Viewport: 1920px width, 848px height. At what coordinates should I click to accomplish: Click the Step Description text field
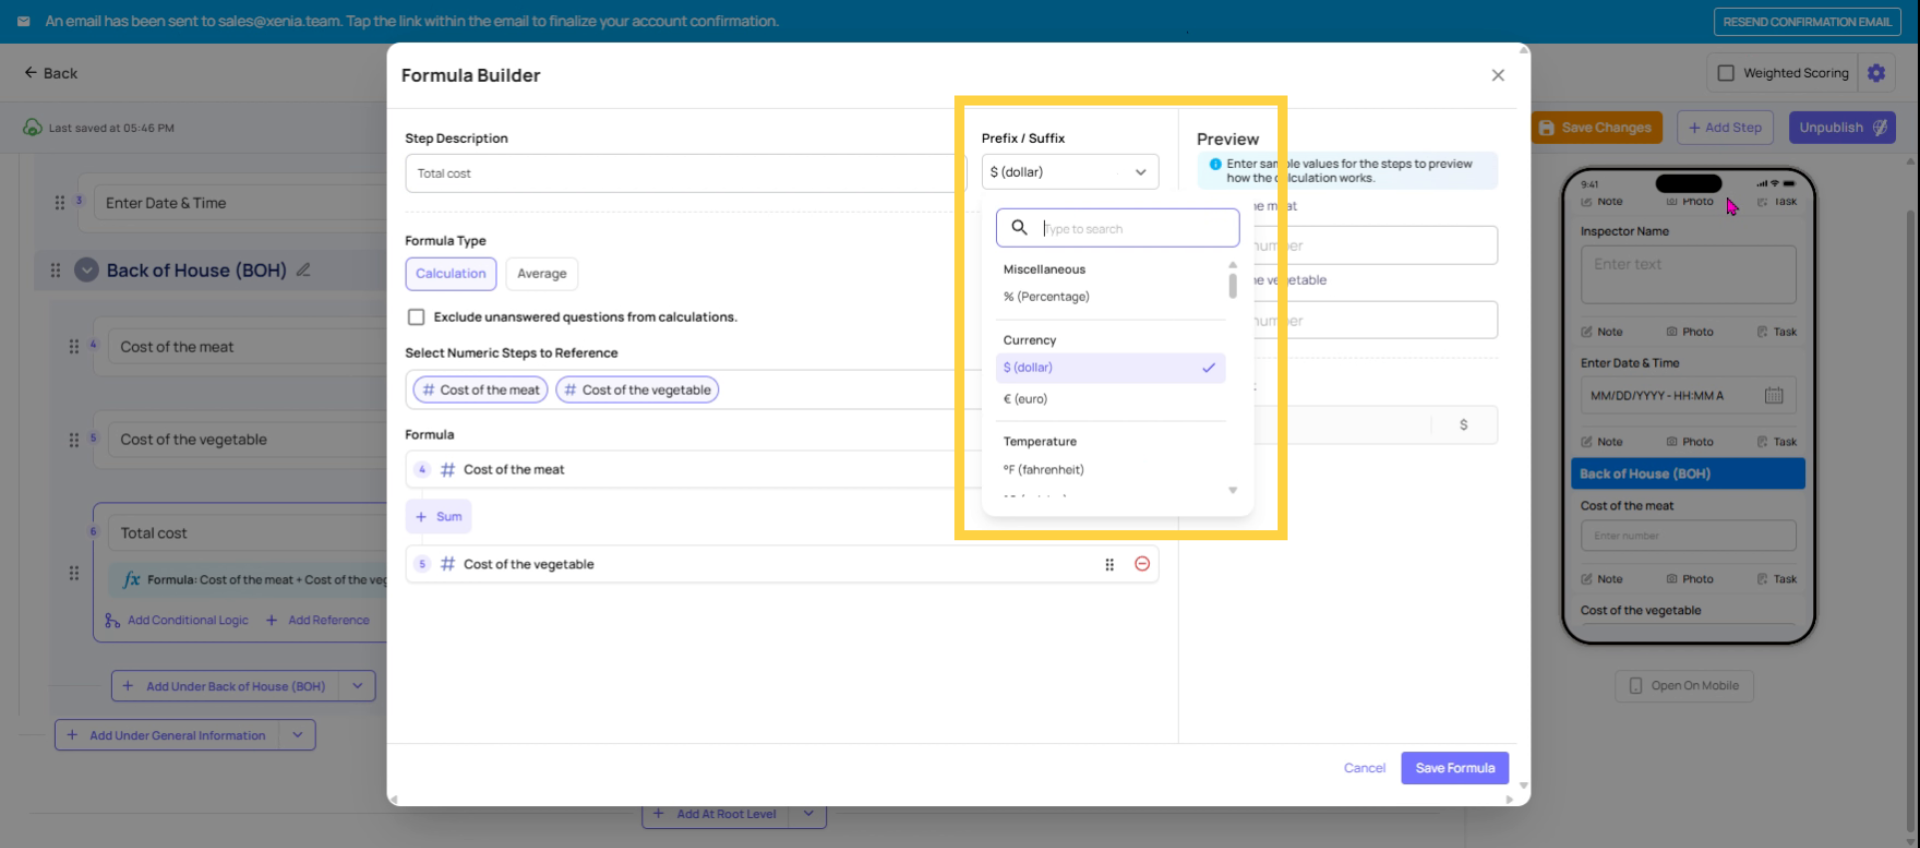[x=685, y=173]
